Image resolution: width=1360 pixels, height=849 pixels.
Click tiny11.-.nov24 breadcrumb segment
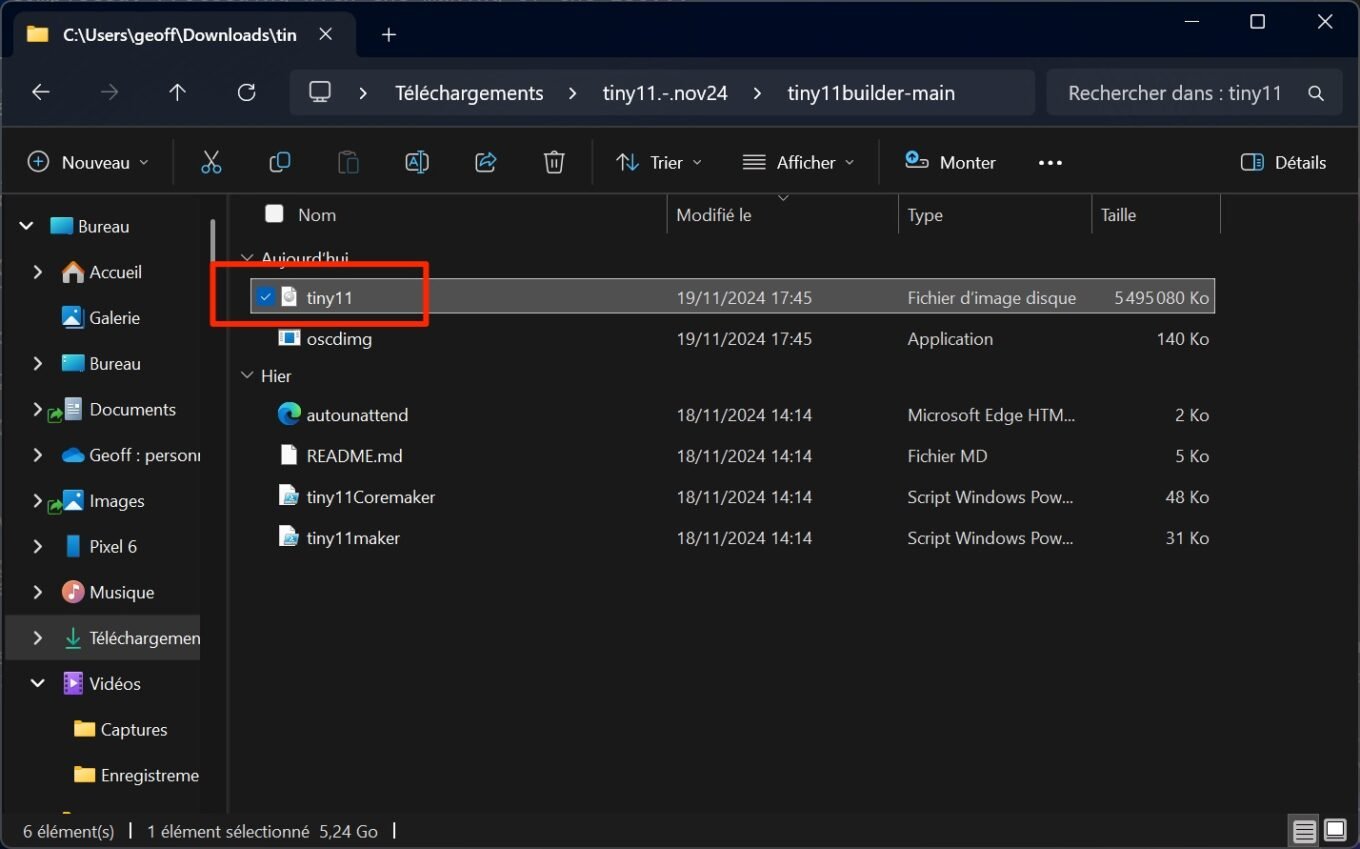pyautogui.click(x=665, y=93)
